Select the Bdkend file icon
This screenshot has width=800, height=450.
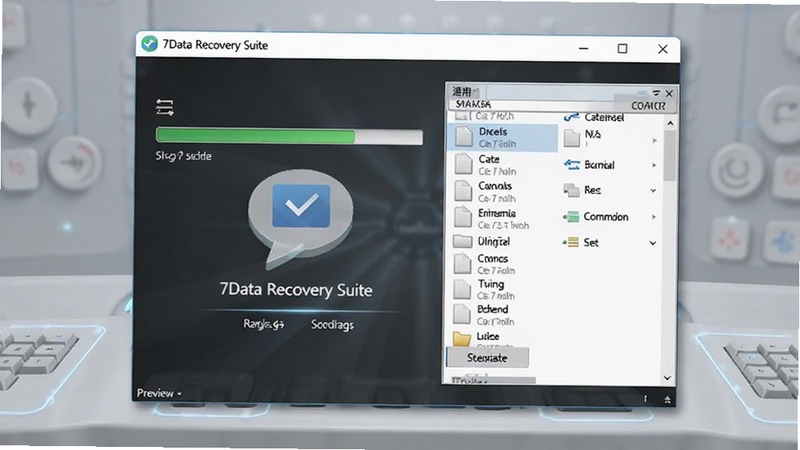pos(462,314)
